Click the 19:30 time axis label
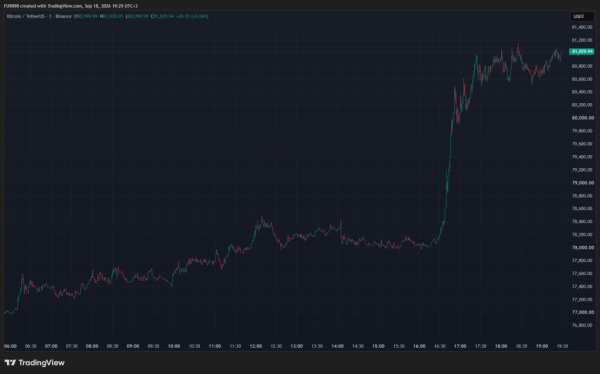 click(562, 346)
